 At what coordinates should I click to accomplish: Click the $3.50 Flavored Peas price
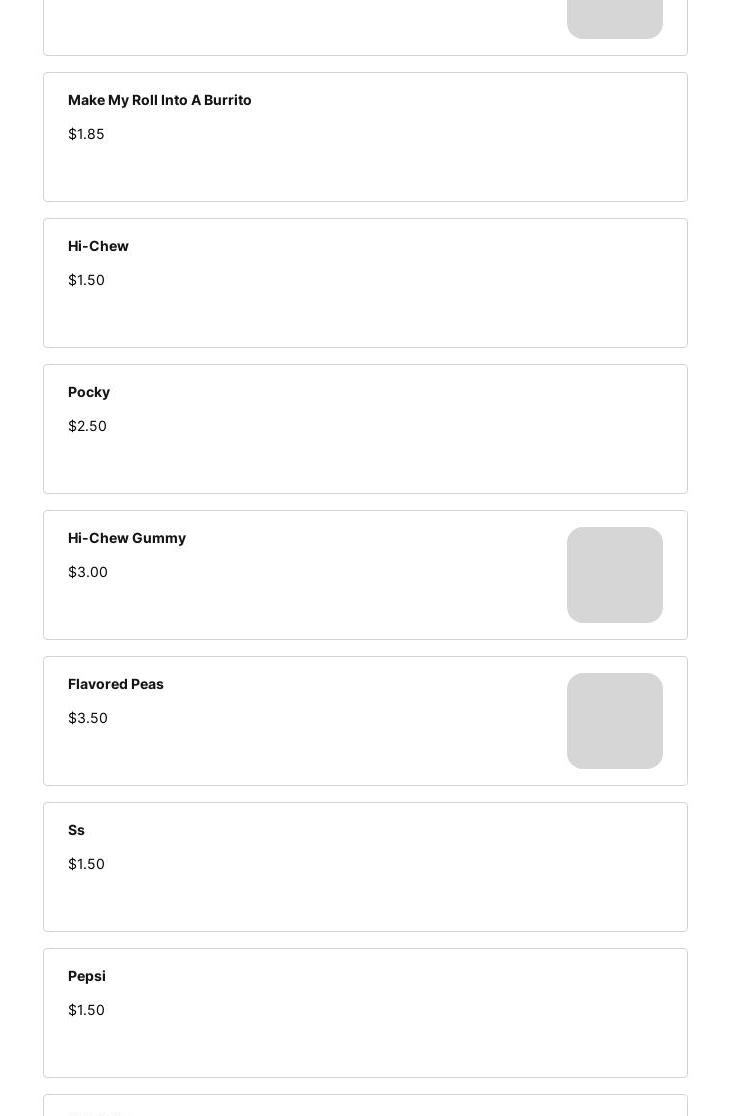88,718
